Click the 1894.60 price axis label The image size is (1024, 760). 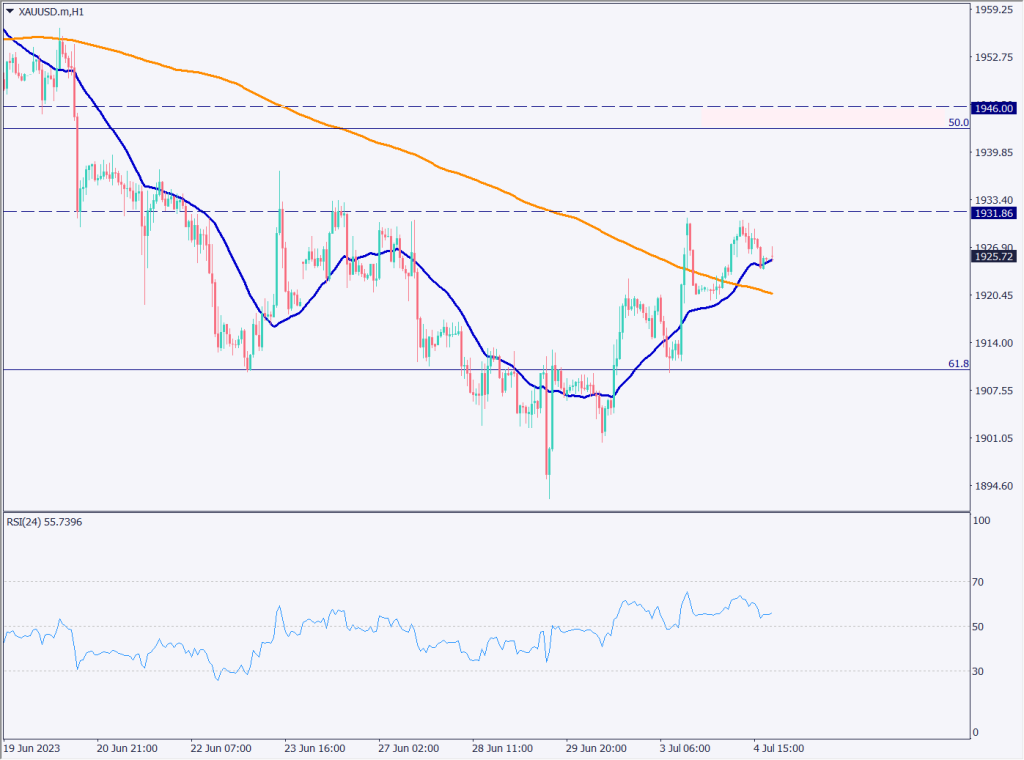click(x=995, y=486)
